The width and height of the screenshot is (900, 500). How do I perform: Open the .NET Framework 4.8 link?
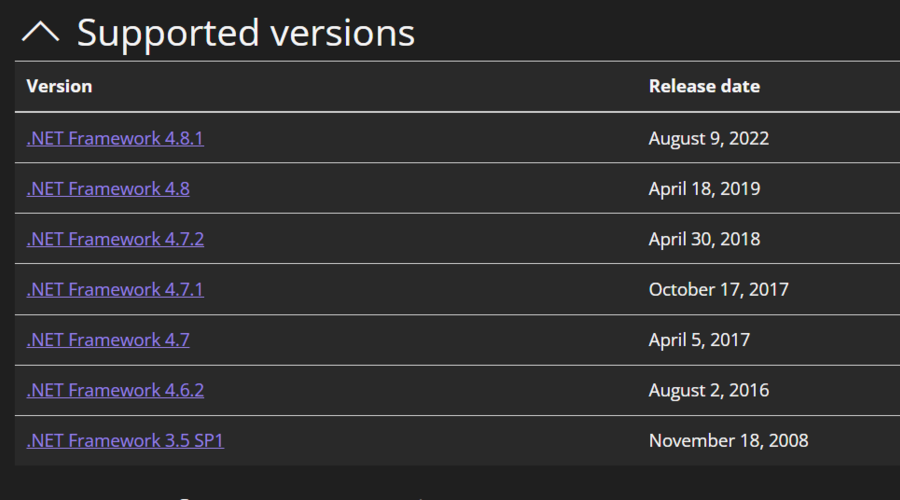[108, 188]
